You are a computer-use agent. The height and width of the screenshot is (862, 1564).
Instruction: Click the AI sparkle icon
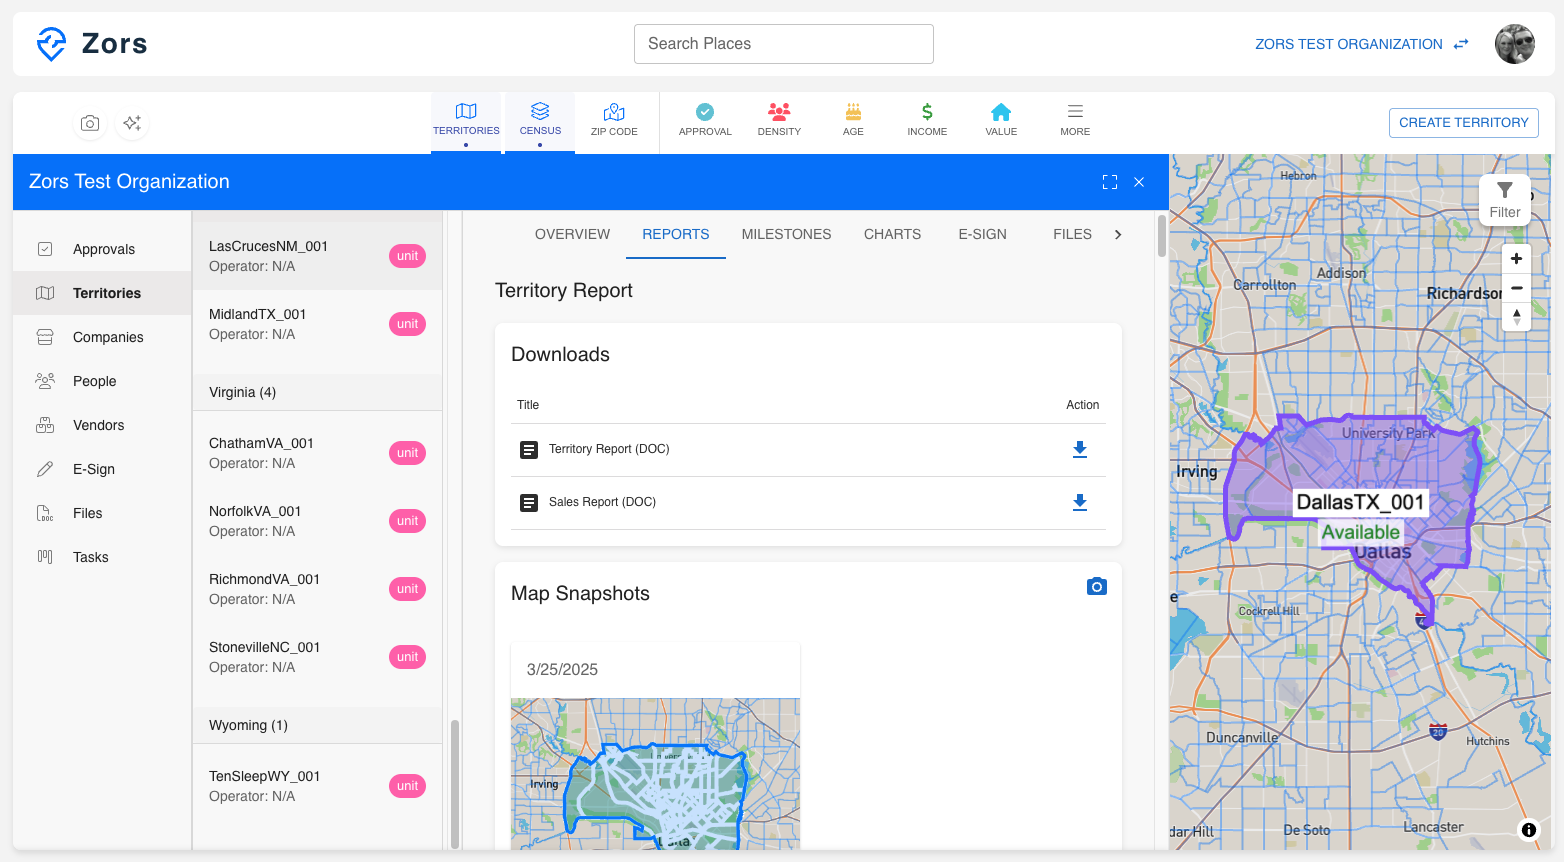(132, 123)
